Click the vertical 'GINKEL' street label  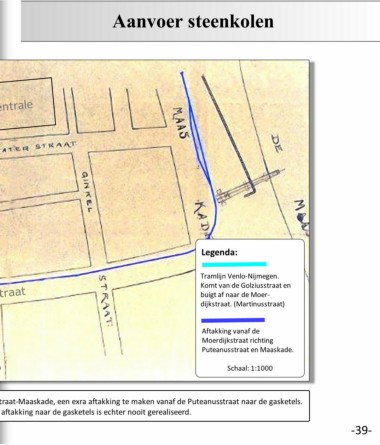(x=87, y=192)
